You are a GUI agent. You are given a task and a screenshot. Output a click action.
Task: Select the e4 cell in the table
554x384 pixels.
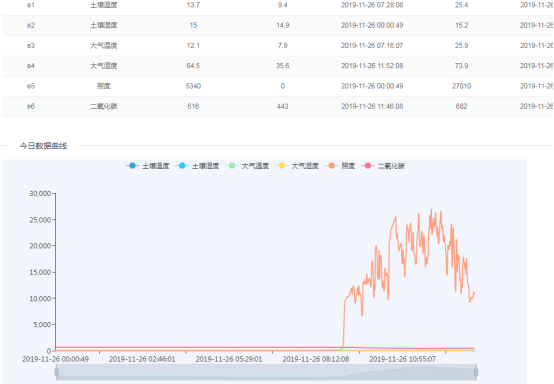(x=31, y=66)
